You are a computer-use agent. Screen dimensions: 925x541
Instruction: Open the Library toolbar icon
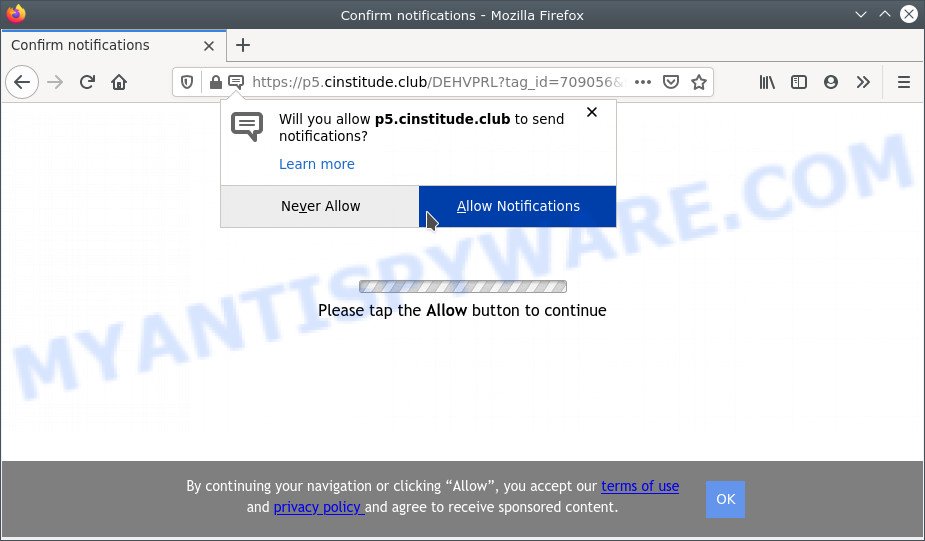pyautogui.click(x=767, y=82)
